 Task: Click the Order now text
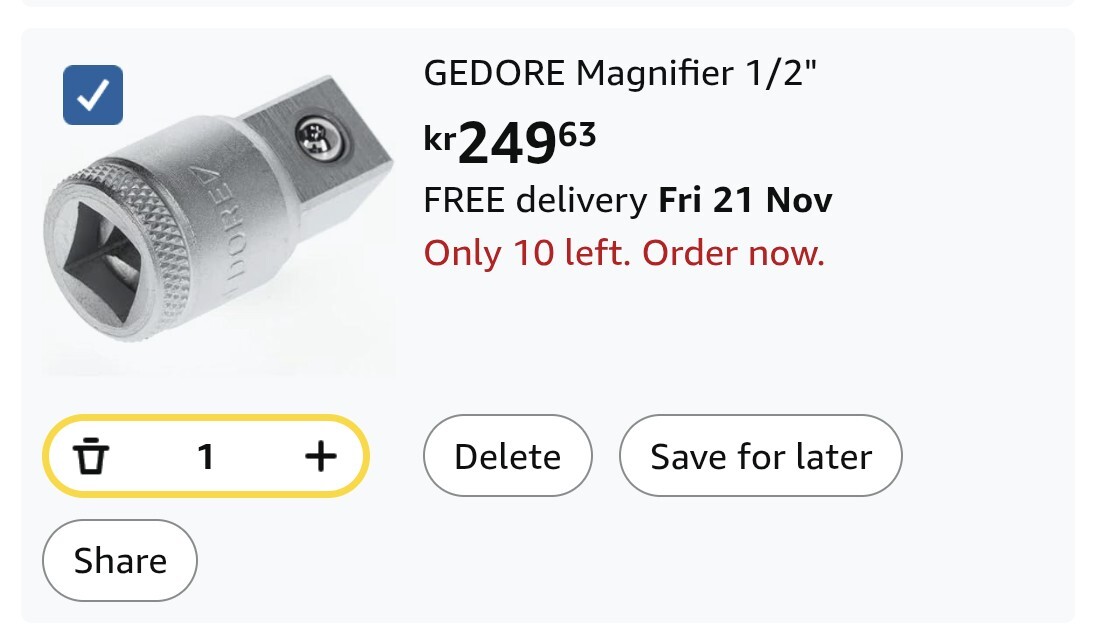[x=733, y=253]
